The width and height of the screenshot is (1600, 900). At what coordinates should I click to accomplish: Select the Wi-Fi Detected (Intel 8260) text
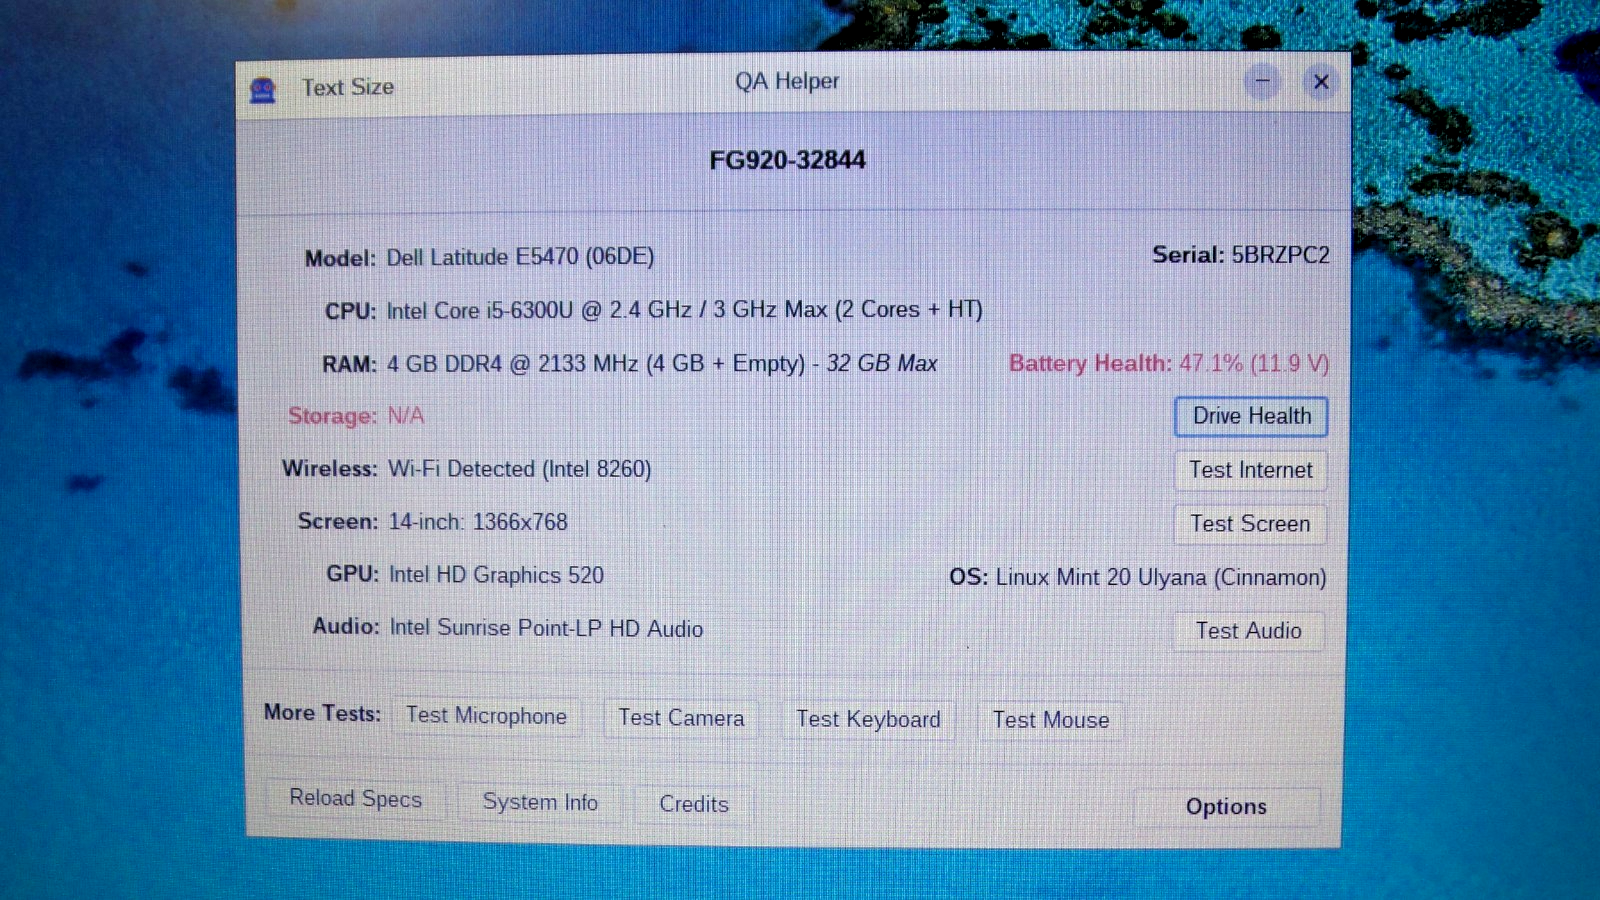pyautogui.click(x=519, y=469)
